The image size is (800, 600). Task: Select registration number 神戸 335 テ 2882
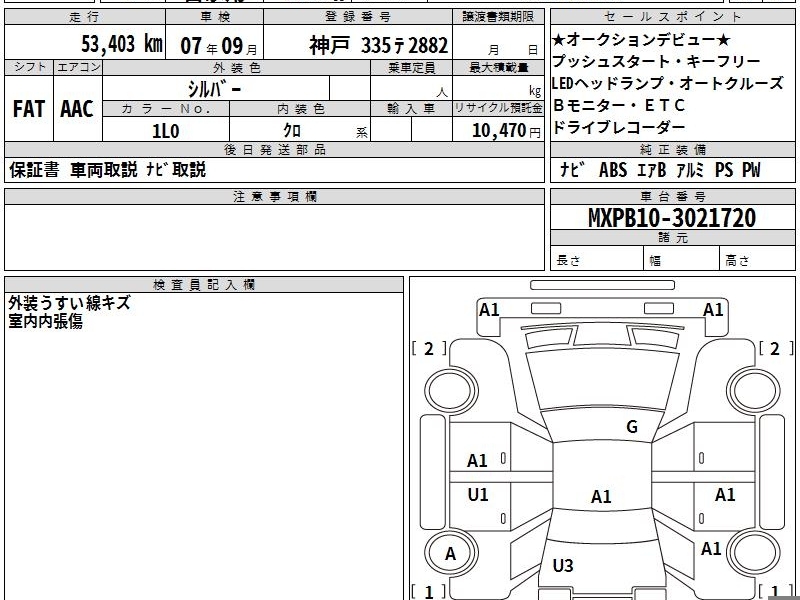[378, 45]
